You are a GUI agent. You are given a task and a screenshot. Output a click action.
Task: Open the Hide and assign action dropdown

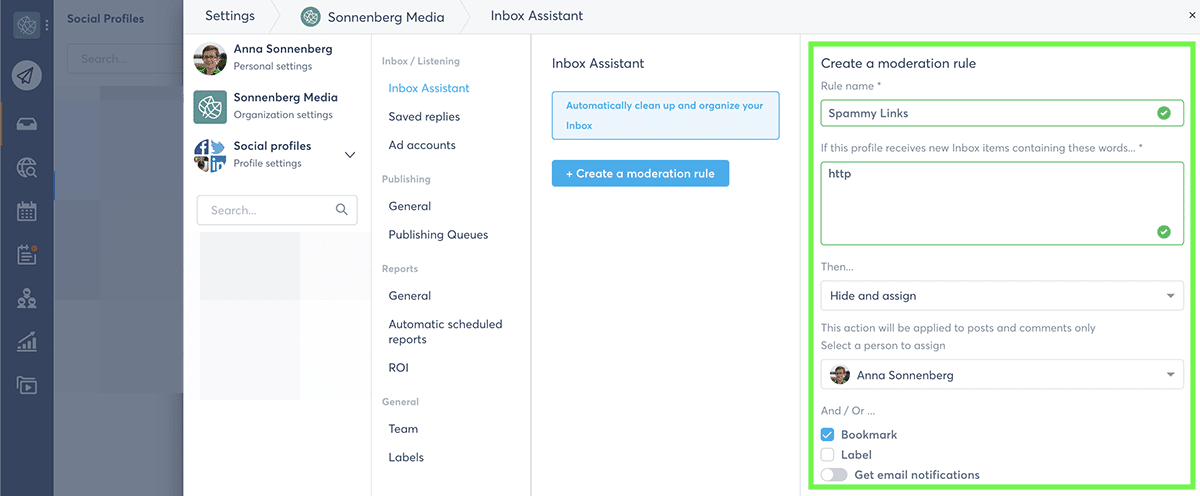pos(1001,296)
